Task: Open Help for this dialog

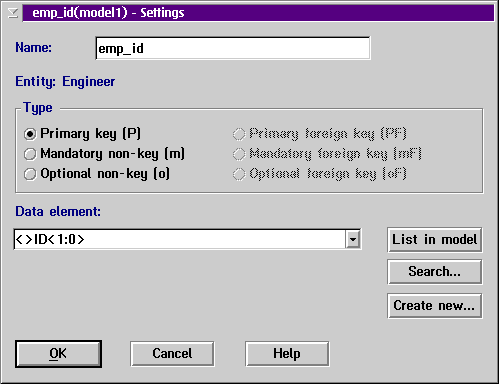Action: pyautogui.click(x=287, y=354)
